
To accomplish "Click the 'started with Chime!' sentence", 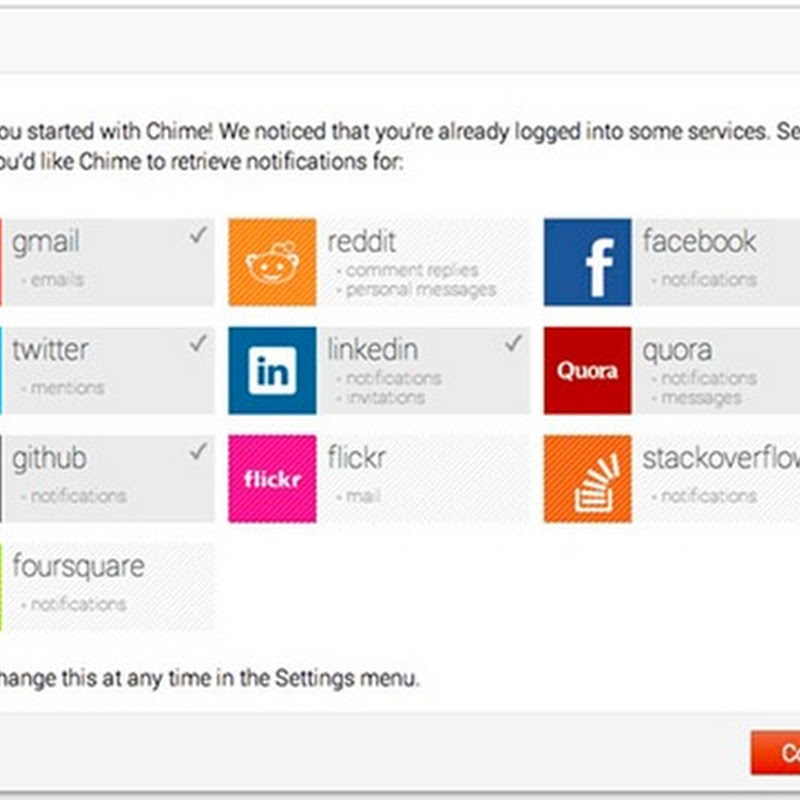I will click(400, 132).
